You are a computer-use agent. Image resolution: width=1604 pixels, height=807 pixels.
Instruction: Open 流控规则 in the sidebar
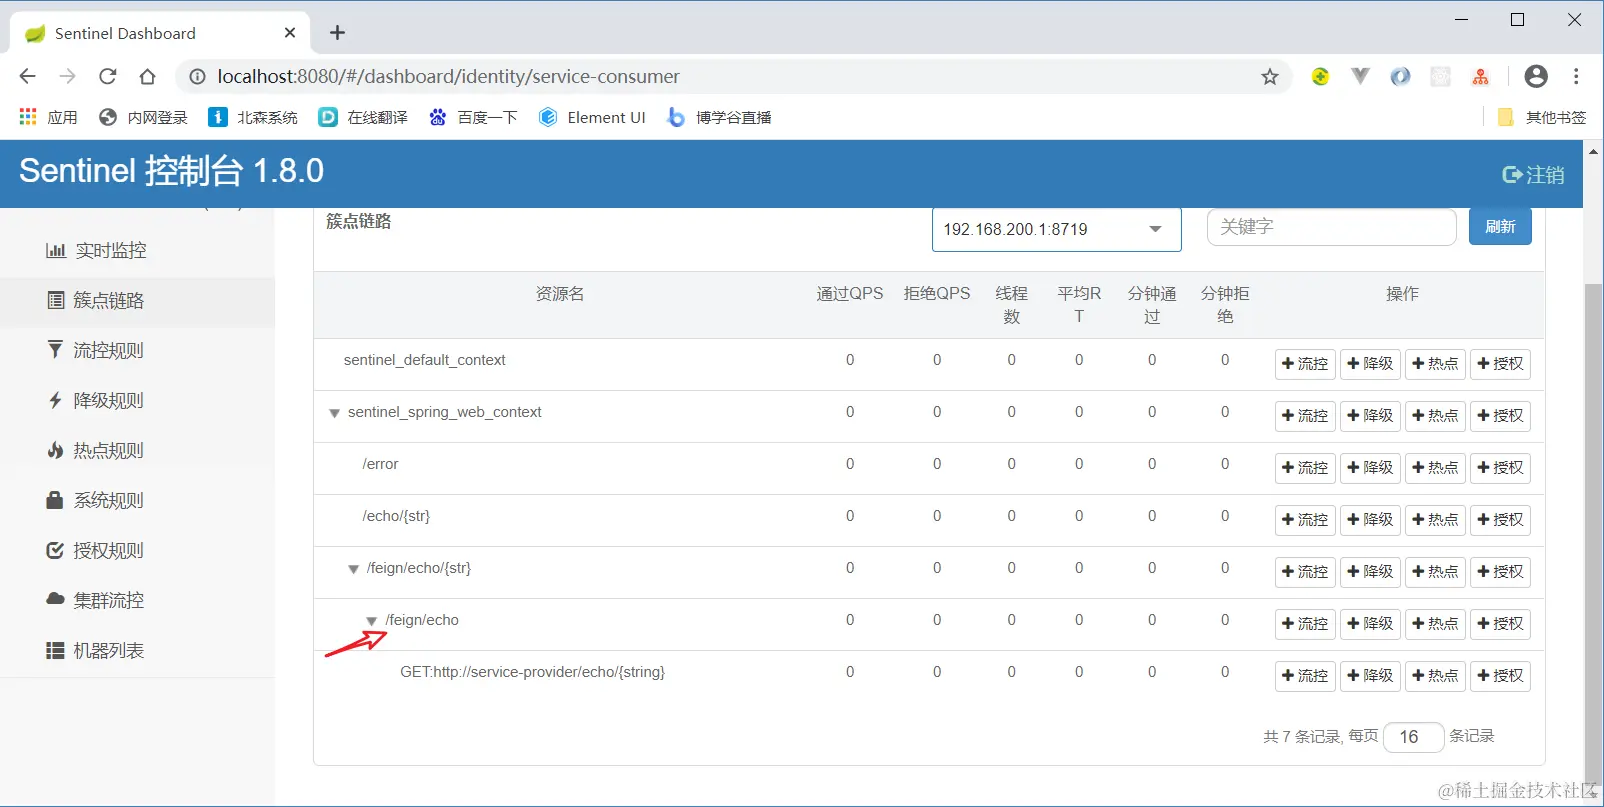[96, 350]
